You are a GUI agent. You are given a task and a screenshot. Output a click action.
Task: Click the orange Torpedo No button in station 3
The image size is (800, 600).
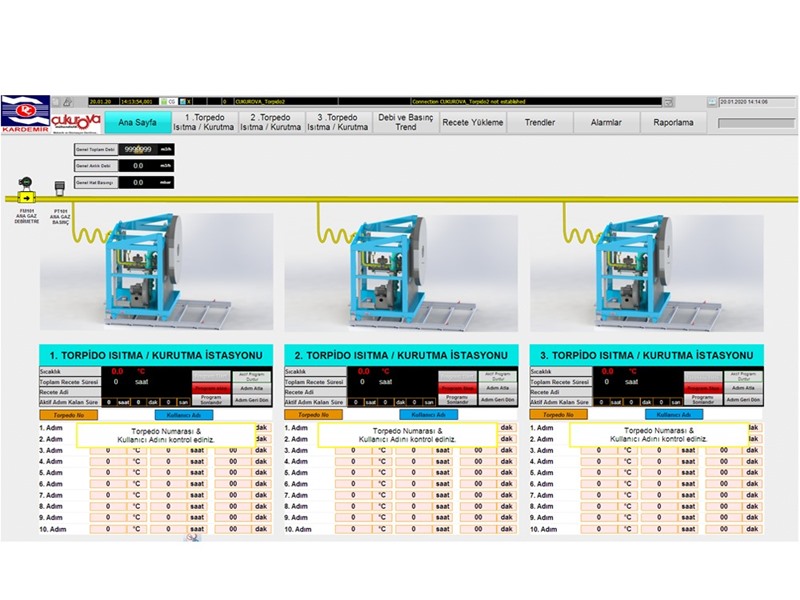pos(559,415)
